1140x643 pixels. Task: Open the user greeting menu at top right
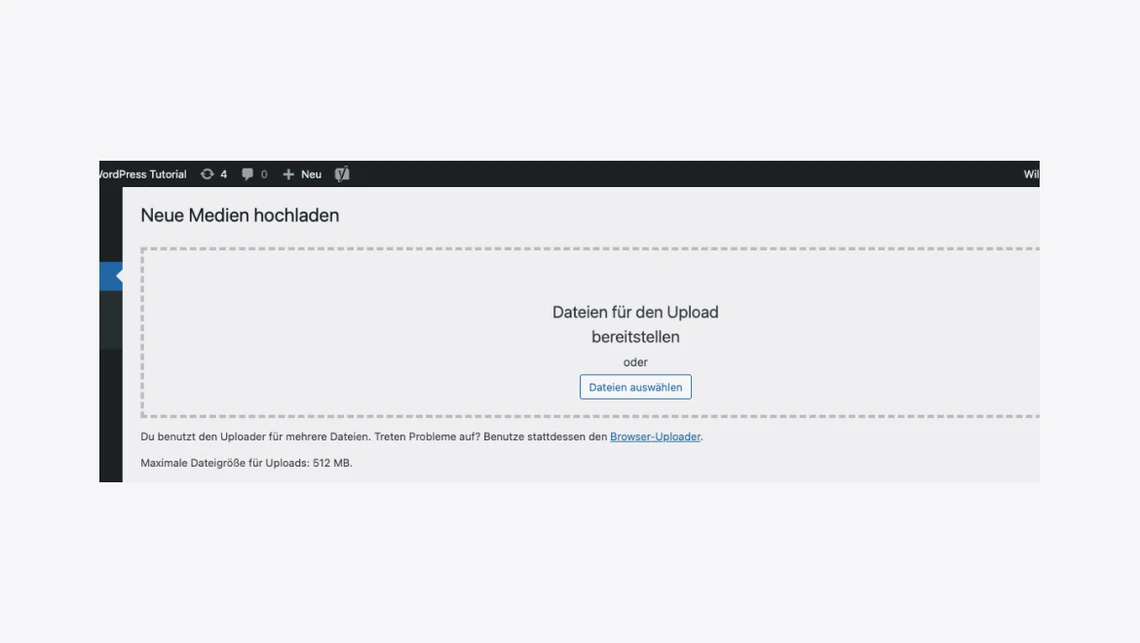pyautogui.click(x=1030, y=174)
